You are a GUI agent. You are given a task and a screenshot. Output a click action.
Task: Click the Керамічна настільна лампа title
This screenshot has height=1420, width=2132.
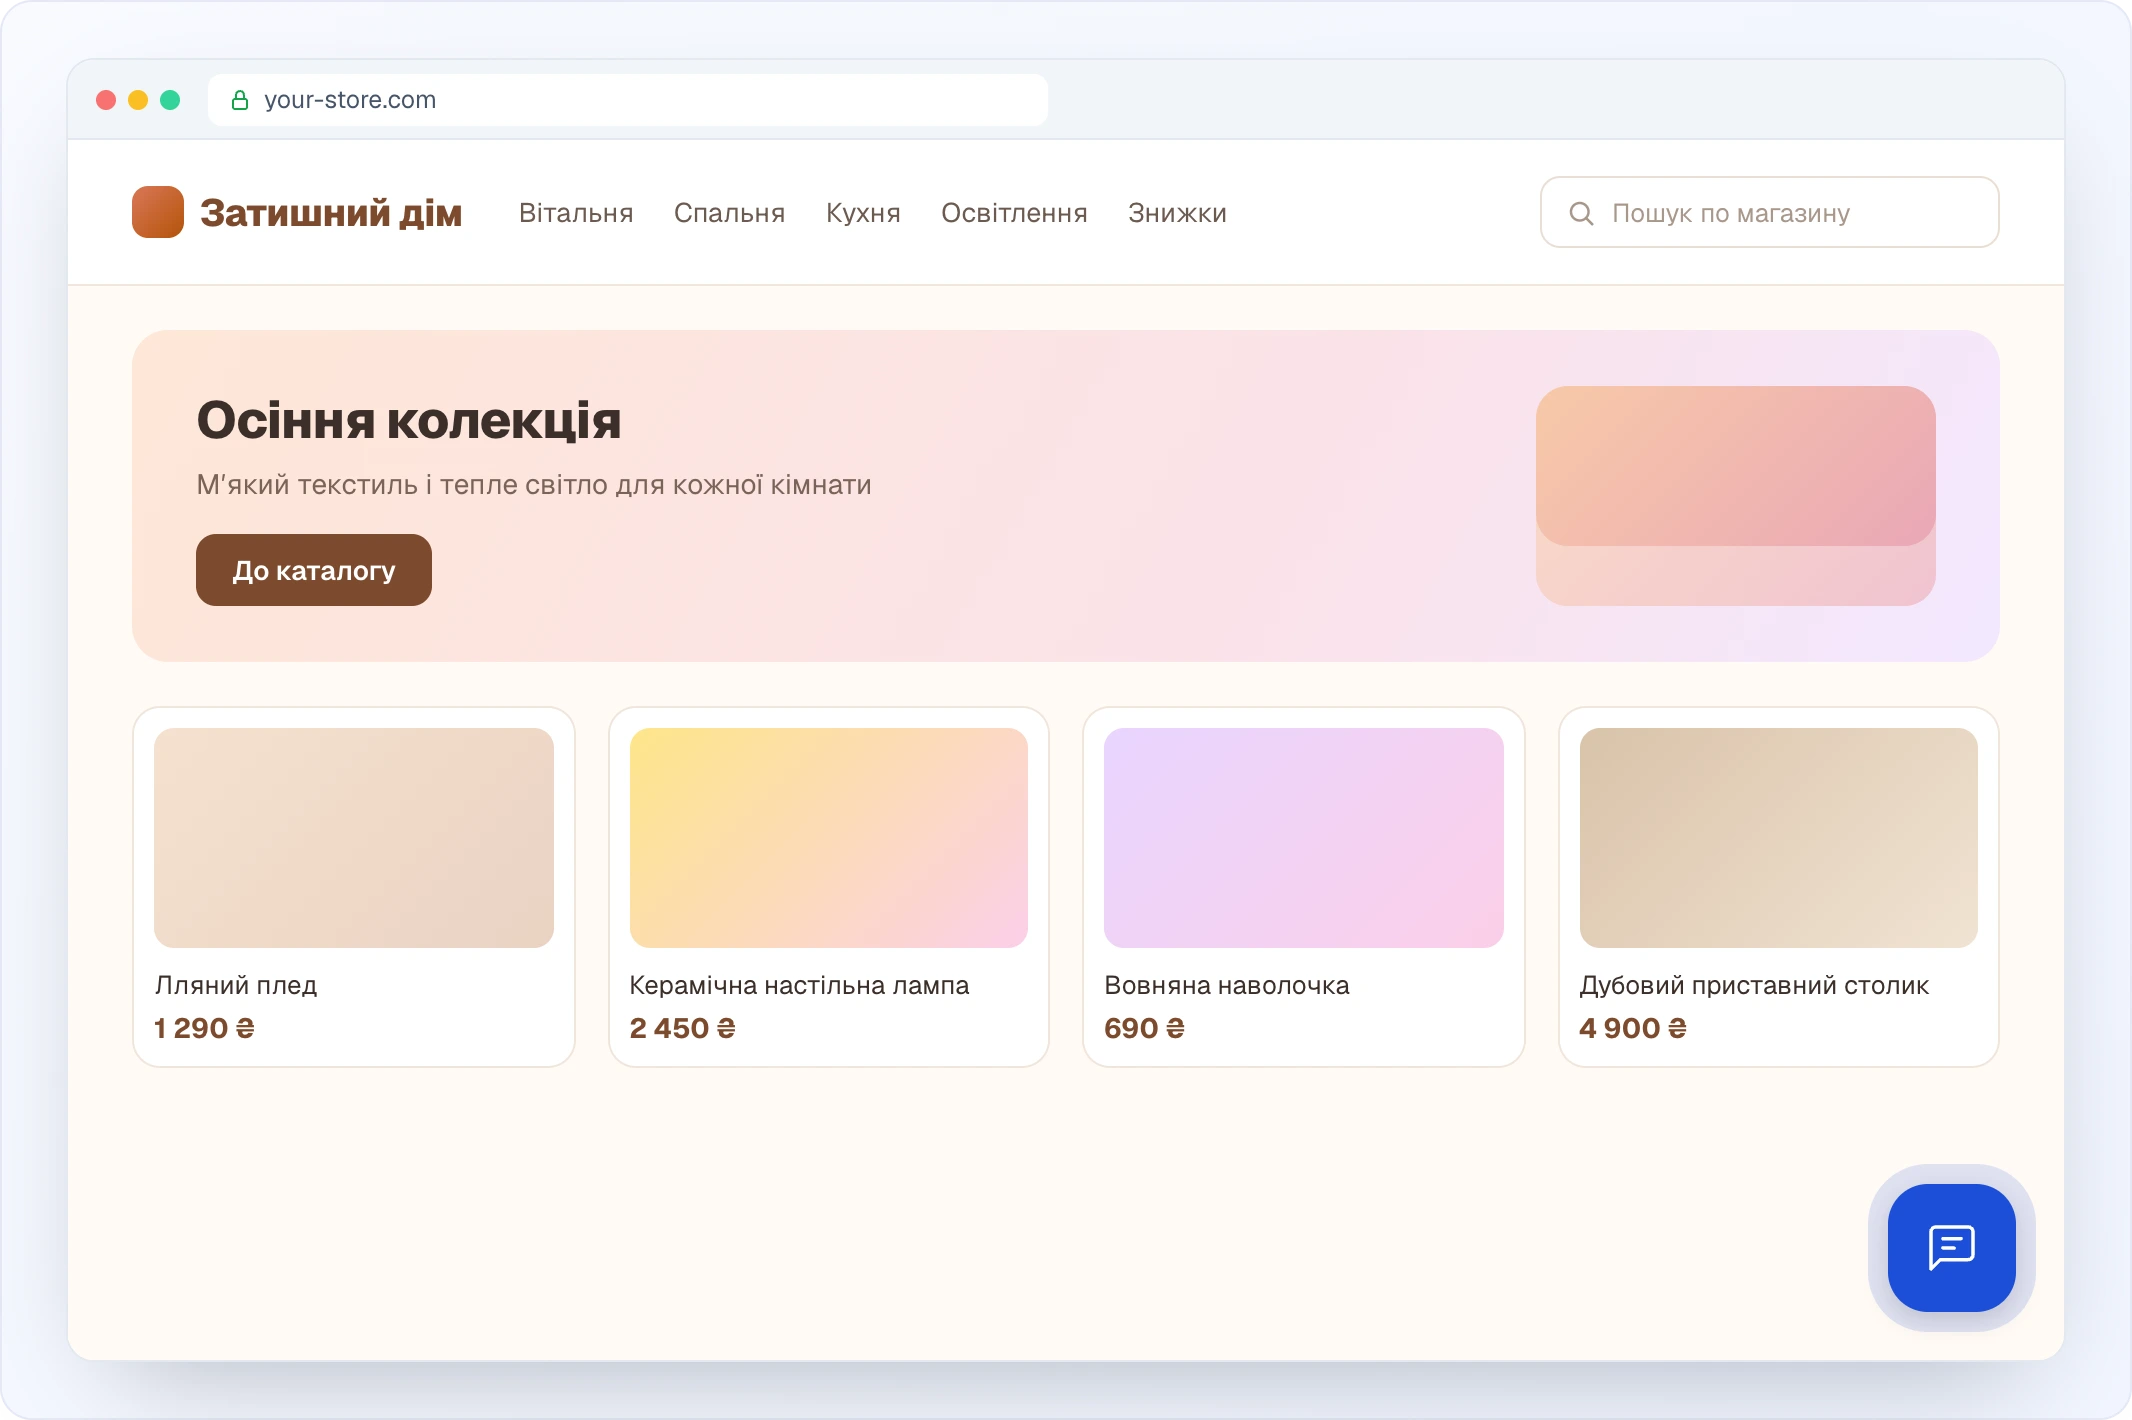click(x=799, y=985)
